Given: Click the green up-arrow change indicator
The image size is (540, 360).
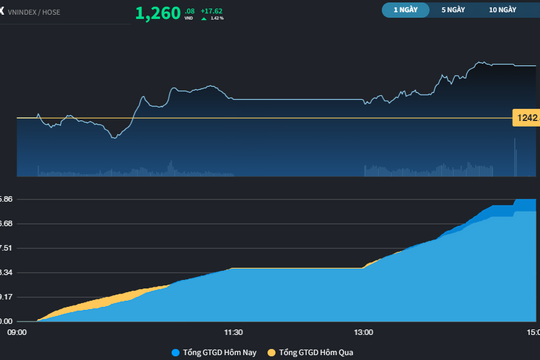Looking at the screenshot, I should coord(204,19).
